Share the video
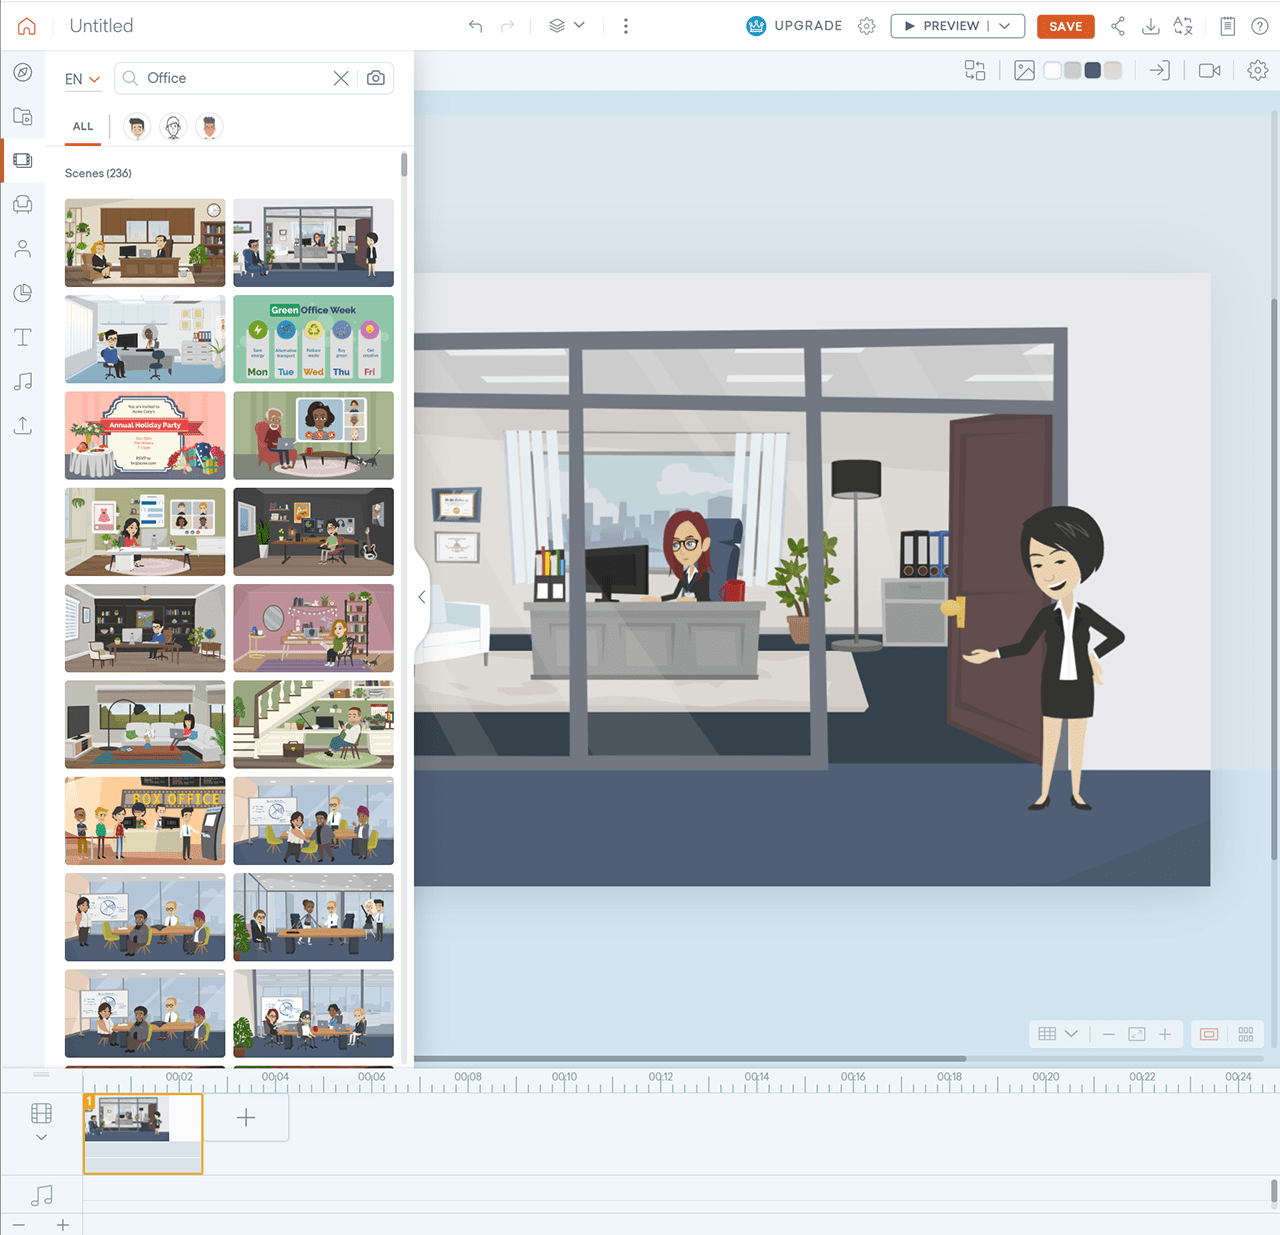 [x=1118, y=26]
